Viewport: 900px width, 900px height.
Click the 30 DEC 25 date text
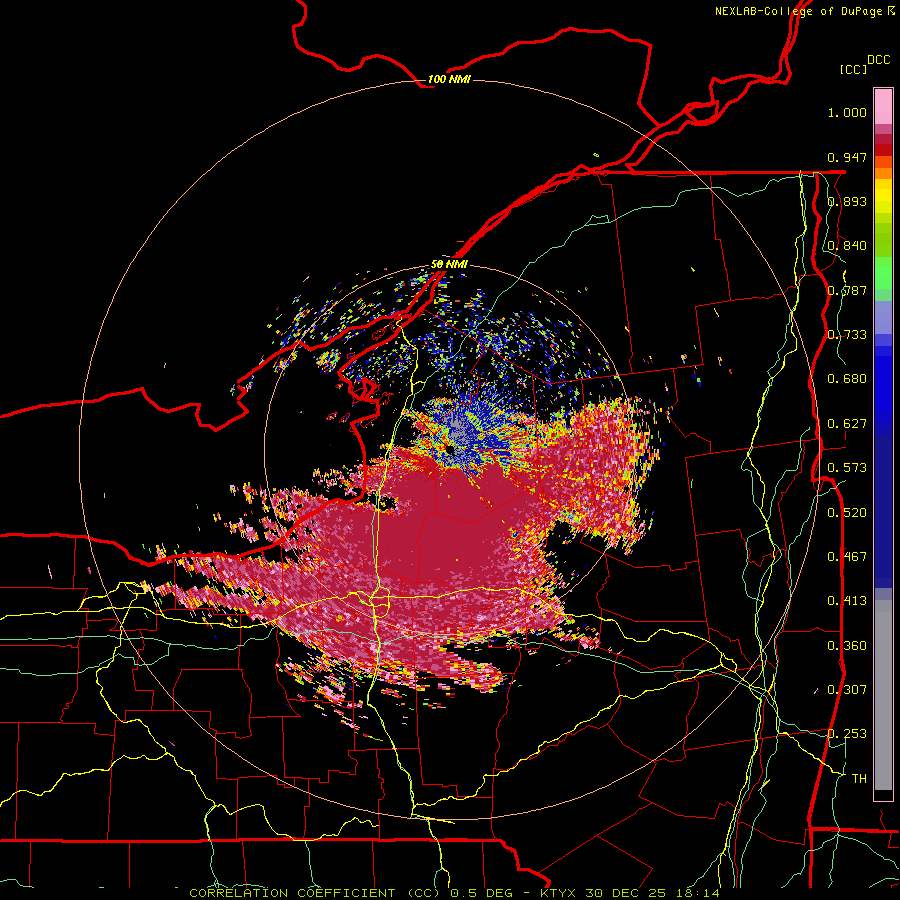pos(627,893)
